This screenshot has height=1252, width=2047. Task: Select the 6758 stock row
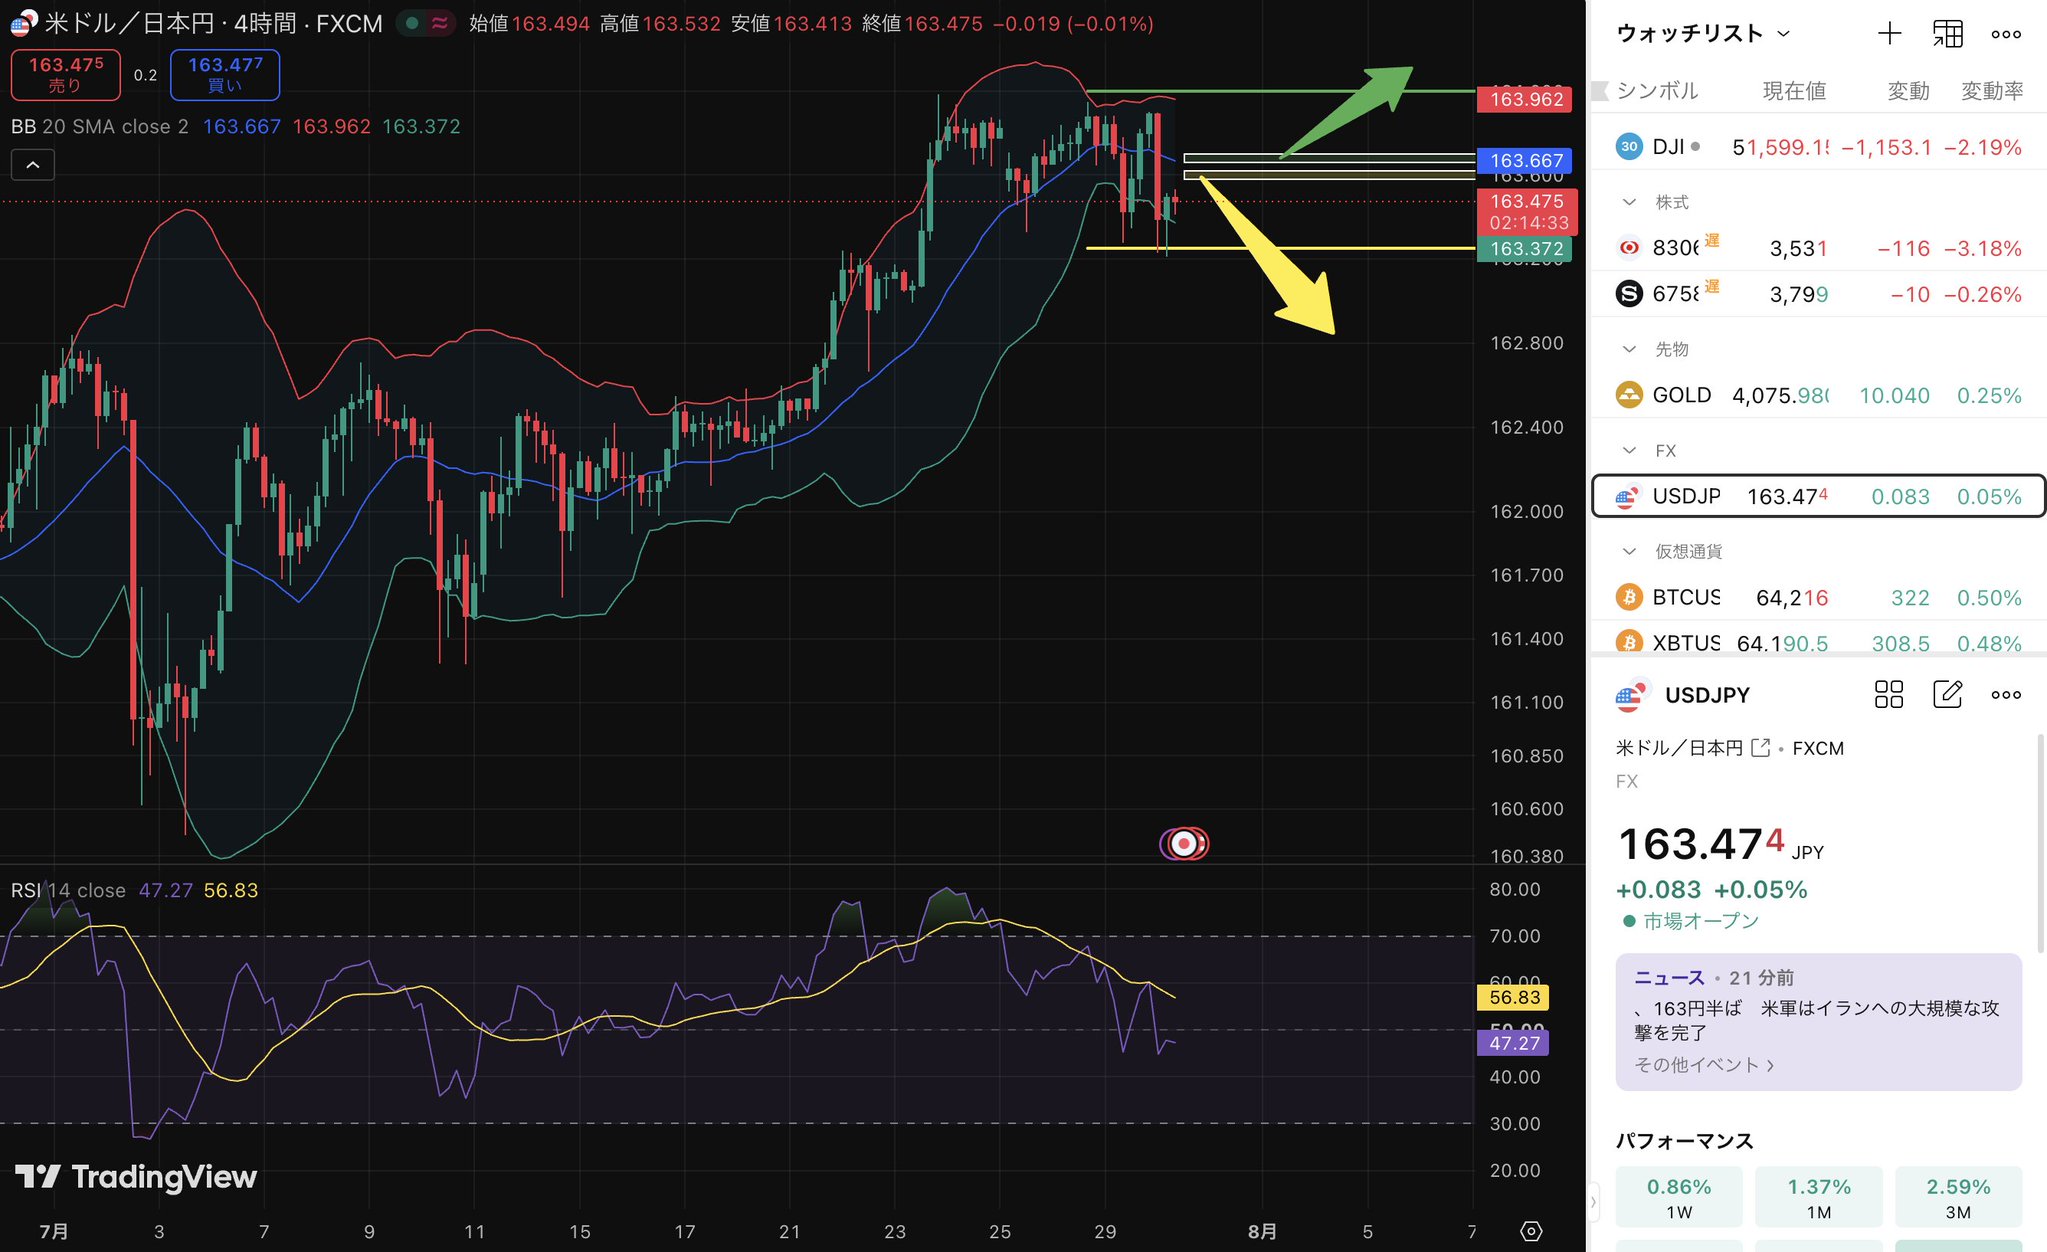[x=1818, y=294]
